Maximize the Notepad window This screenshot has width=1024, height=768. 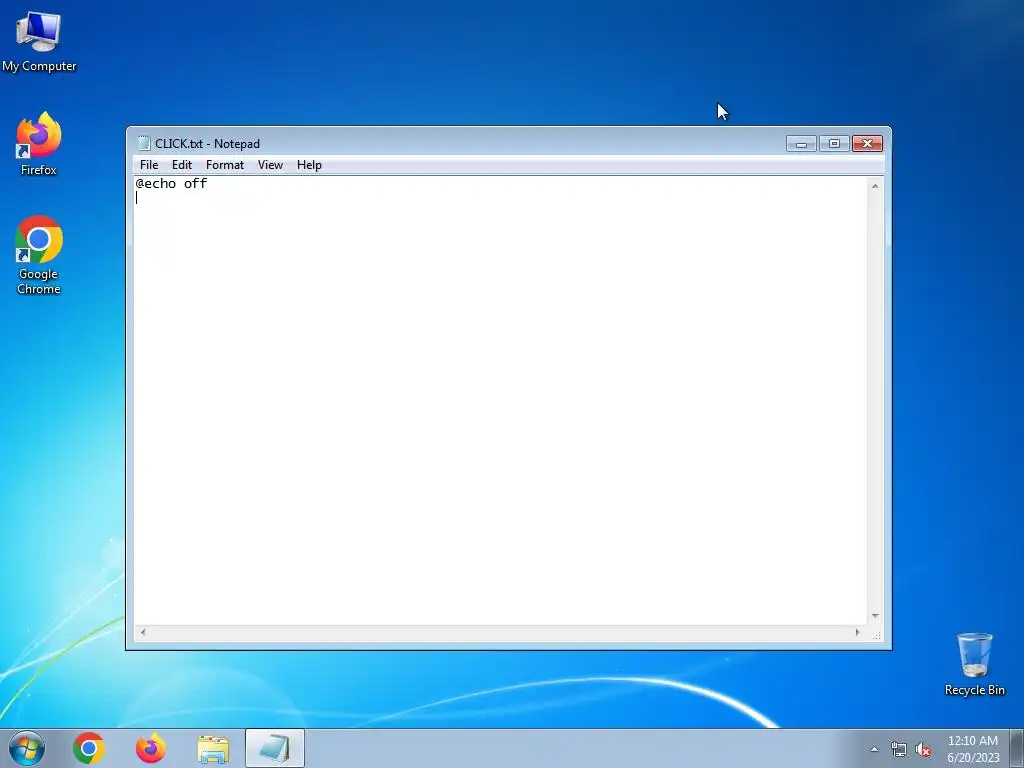coord(834,143)
